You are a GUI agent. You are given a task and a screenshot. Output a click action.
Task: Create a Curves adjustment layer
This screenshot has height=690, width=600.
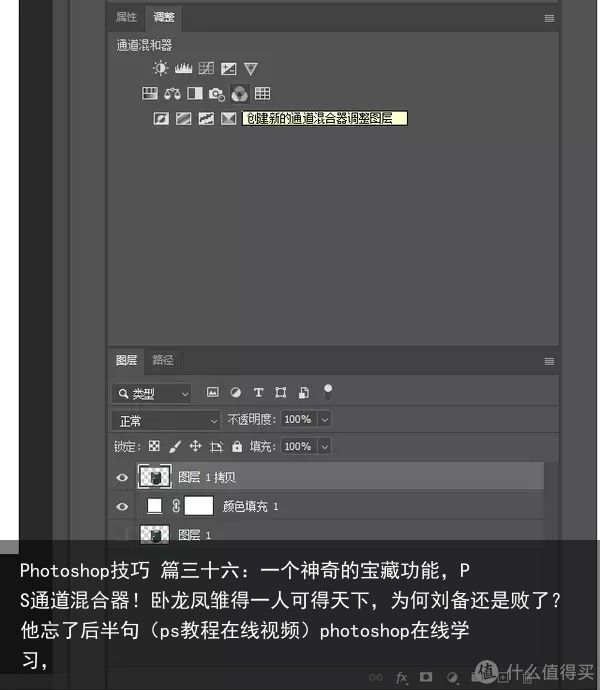pos(206,68)
